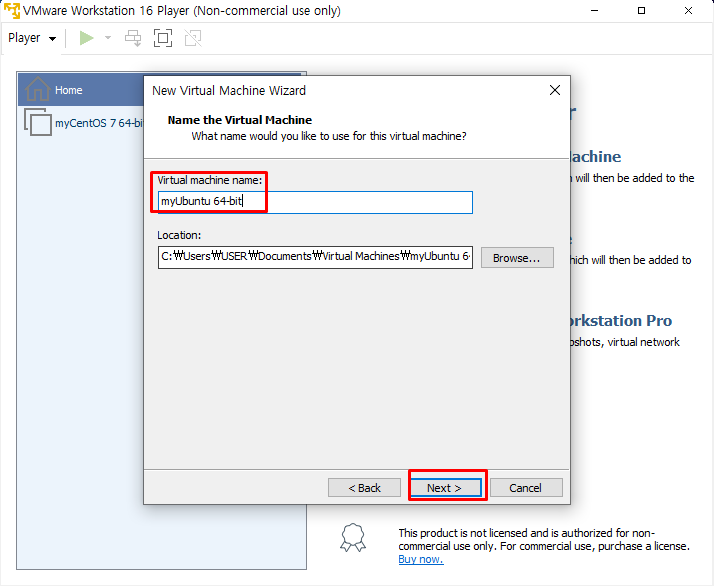Minimize the VMware Workstation Player window
The width and height of the screenshot is (714, 586).
pyautogui.click(x=594, y=10)
